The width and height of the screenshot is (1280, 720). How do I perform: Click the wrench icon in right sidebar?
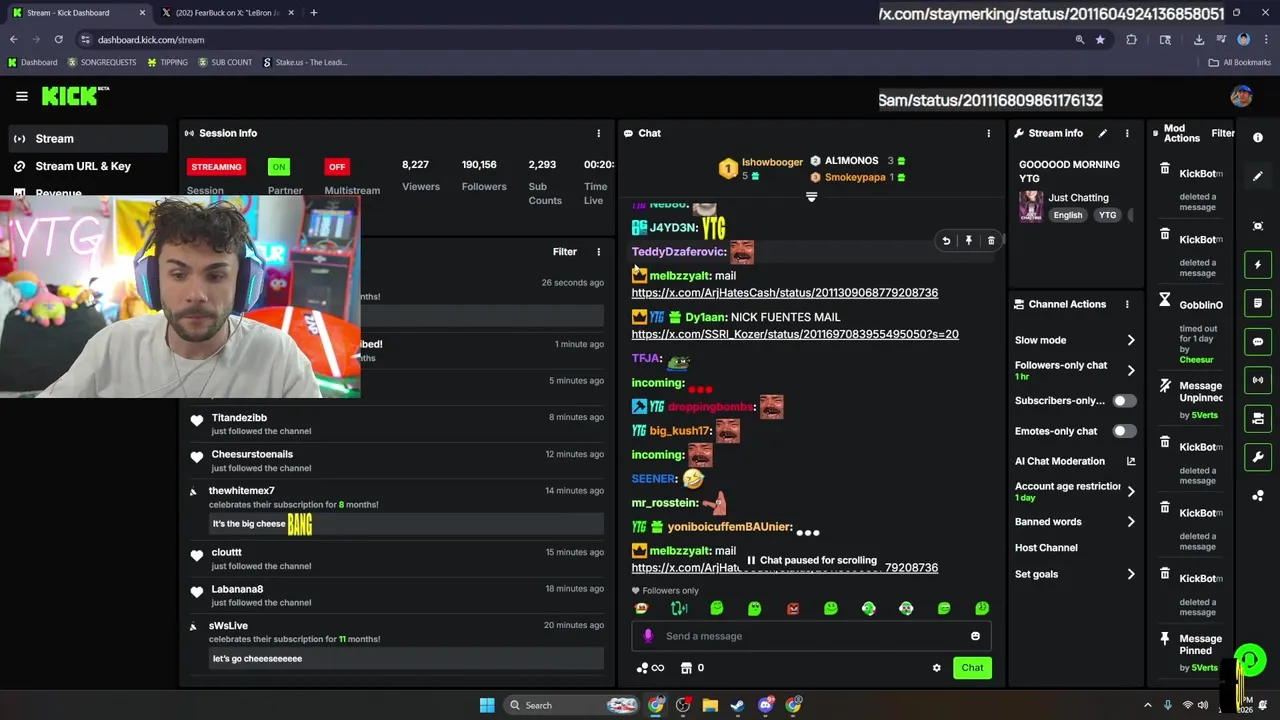(x=1258, y=457)
